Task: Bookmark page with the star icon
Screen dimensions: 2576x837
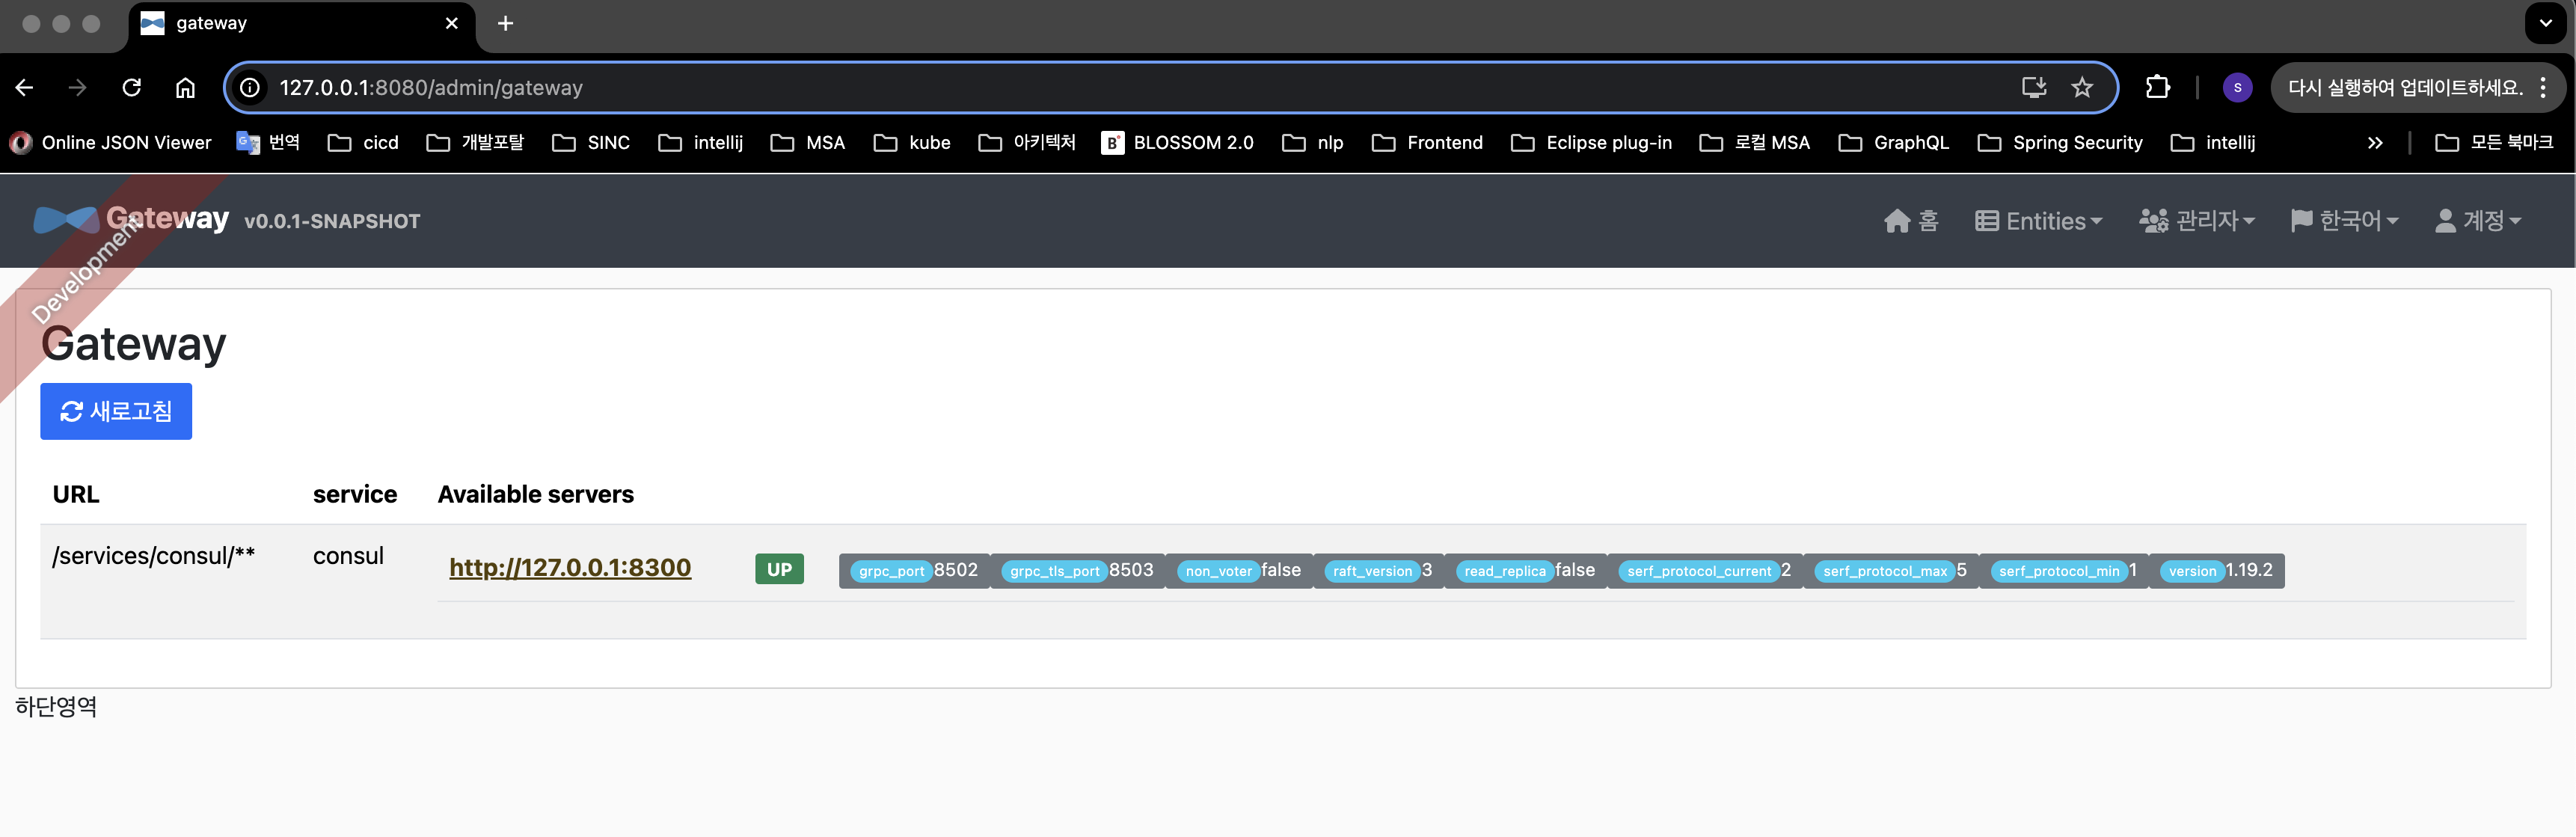Action: pyautogui.click(x=2081, y=88)
